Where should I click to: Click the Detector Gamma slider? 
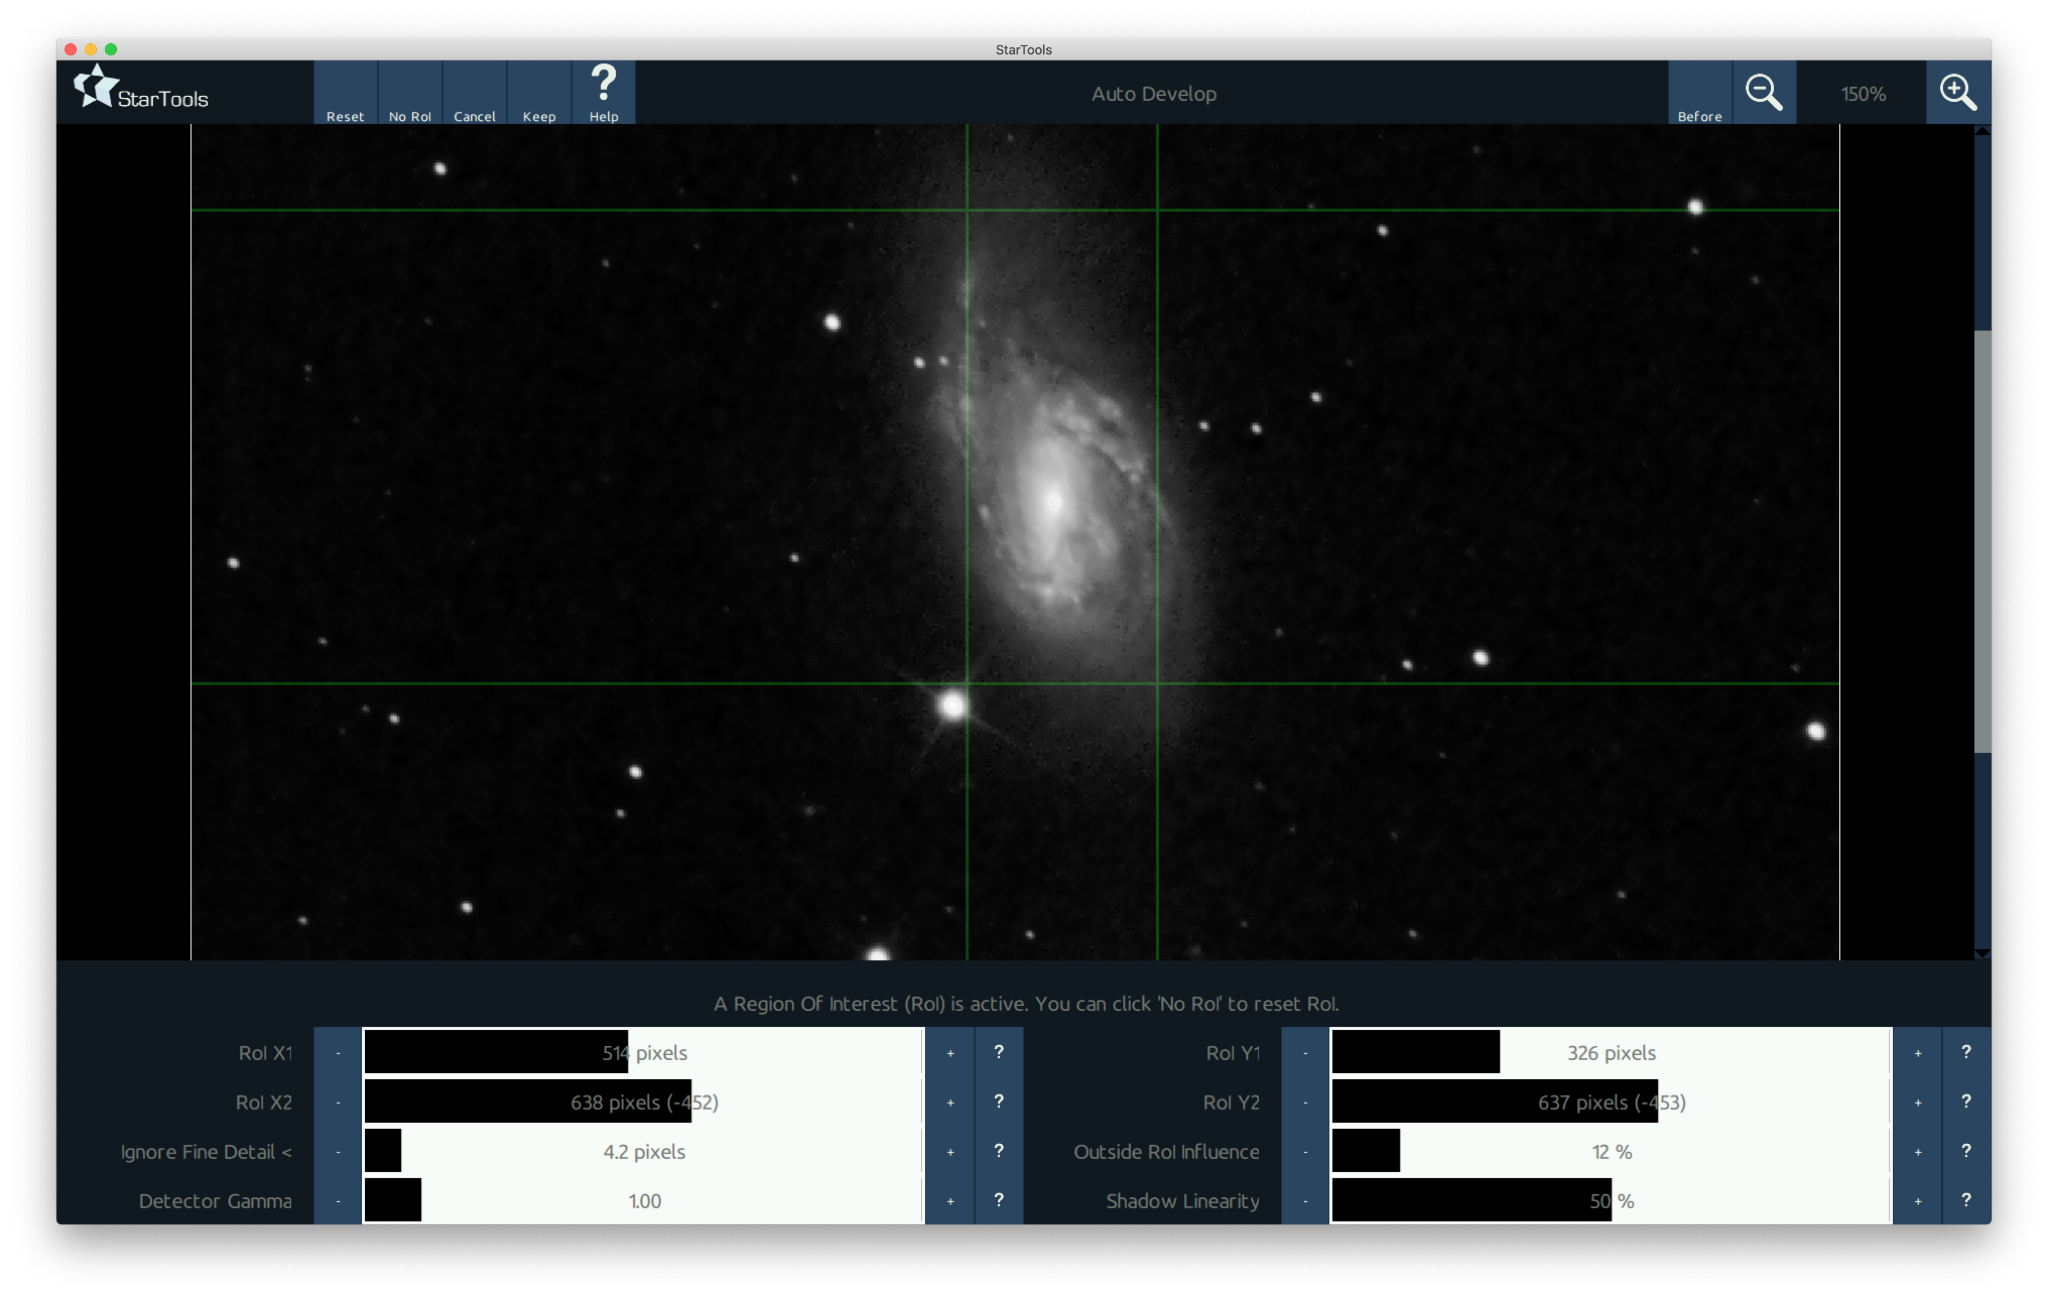(x=644, y=1201)
